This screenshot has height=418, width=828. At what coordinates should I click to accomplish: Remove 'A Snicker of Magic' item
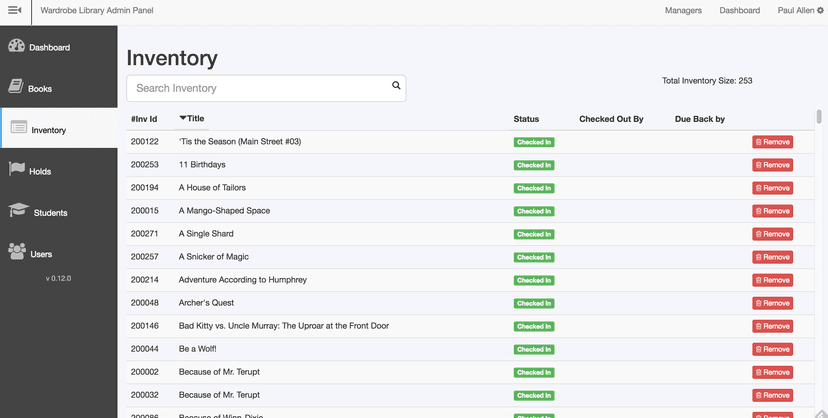point(773,257)
